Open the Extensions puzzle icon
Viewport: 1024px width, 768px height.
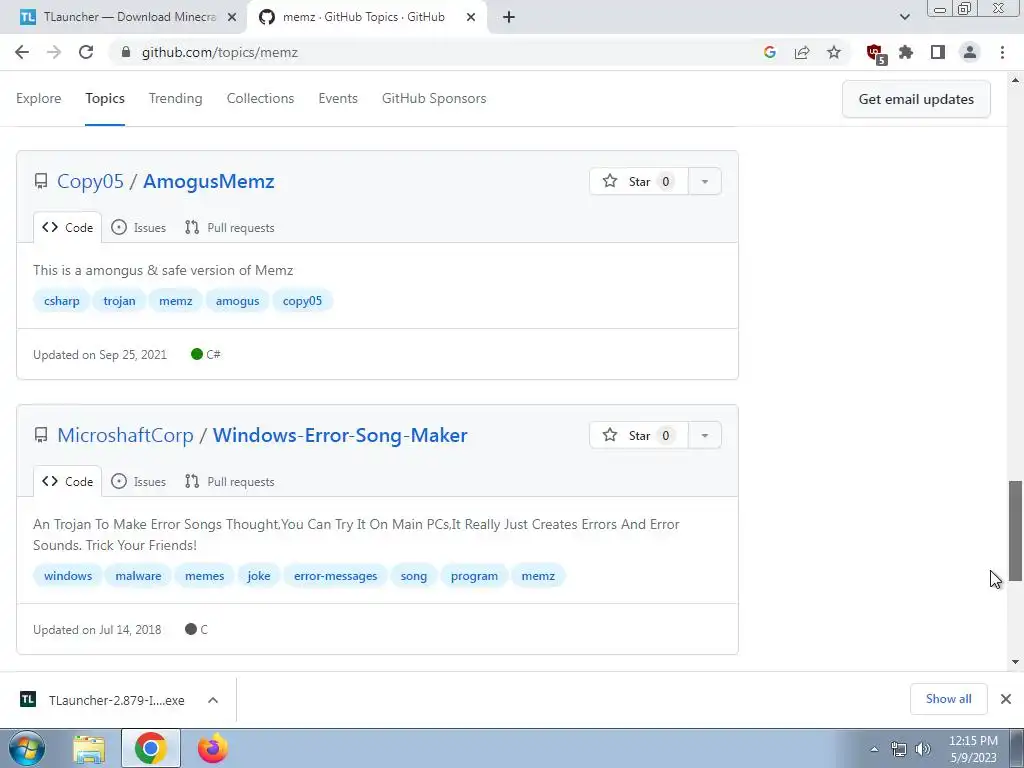tap(906, 52)
